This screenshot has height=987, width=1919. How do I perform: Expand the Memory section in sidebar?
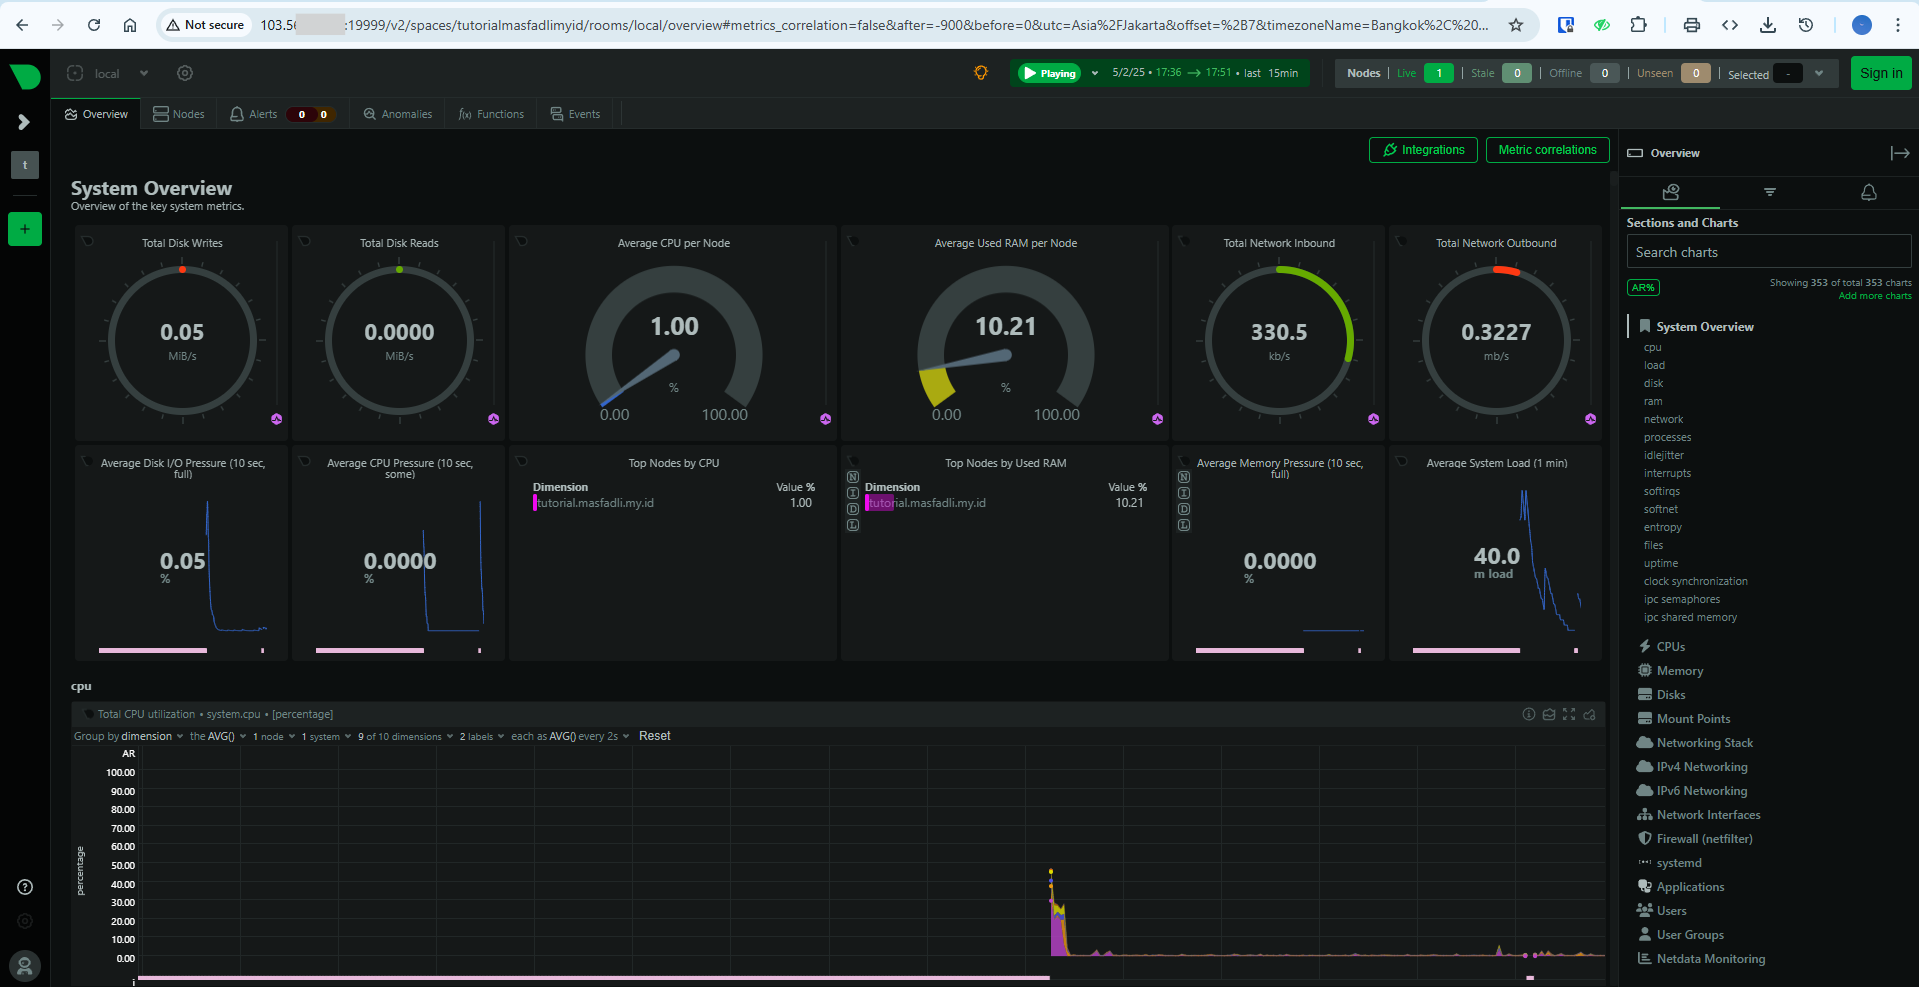click(1670, 671)
